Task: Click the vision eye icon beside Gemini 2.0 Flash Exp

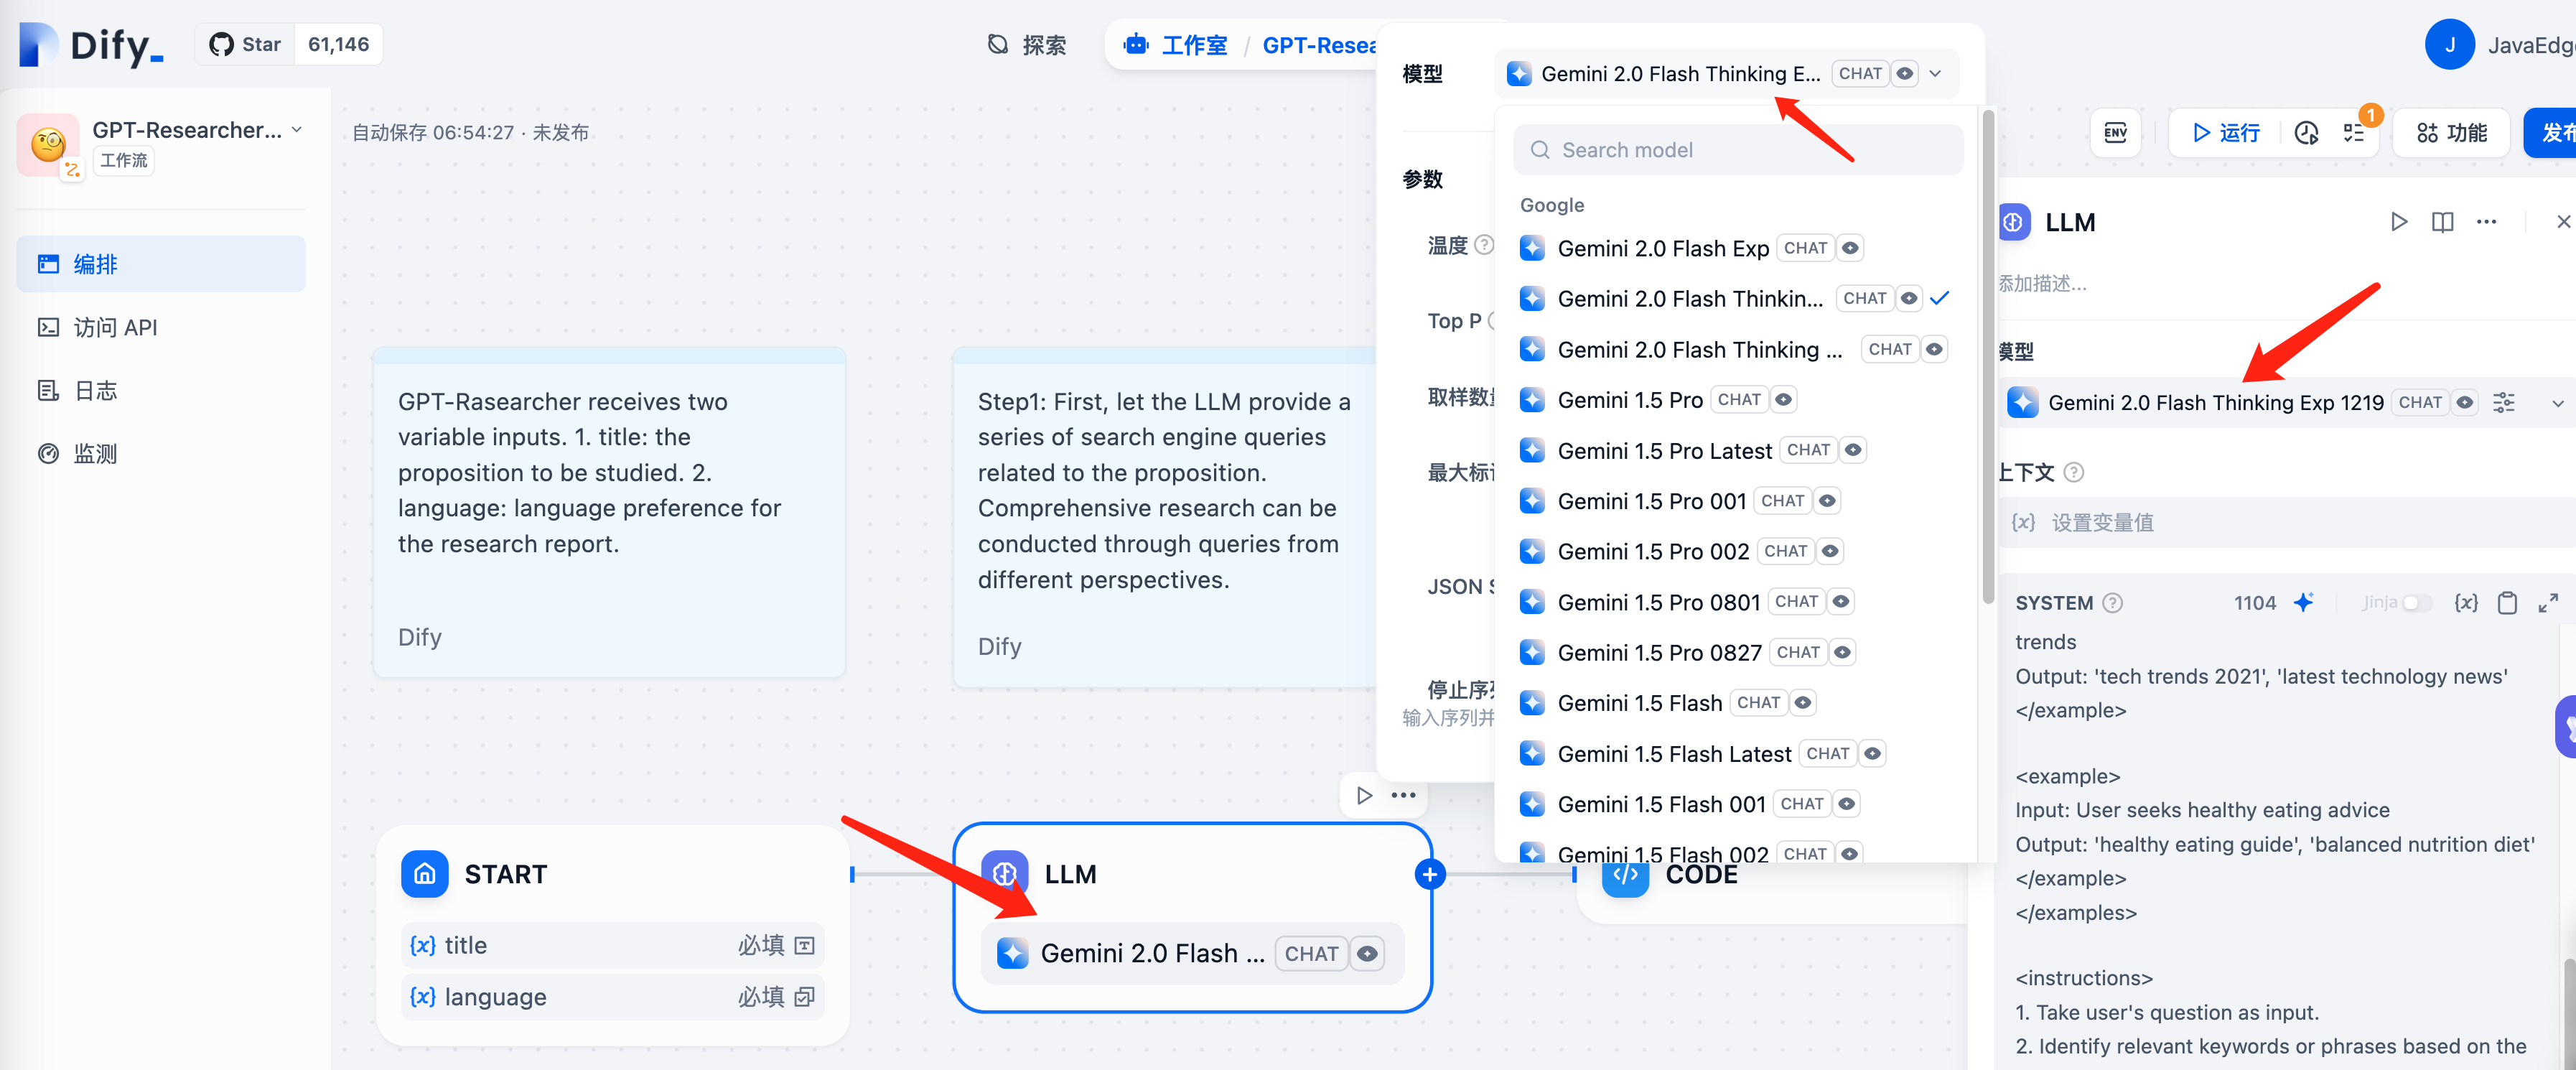Action: point(1850,248)
